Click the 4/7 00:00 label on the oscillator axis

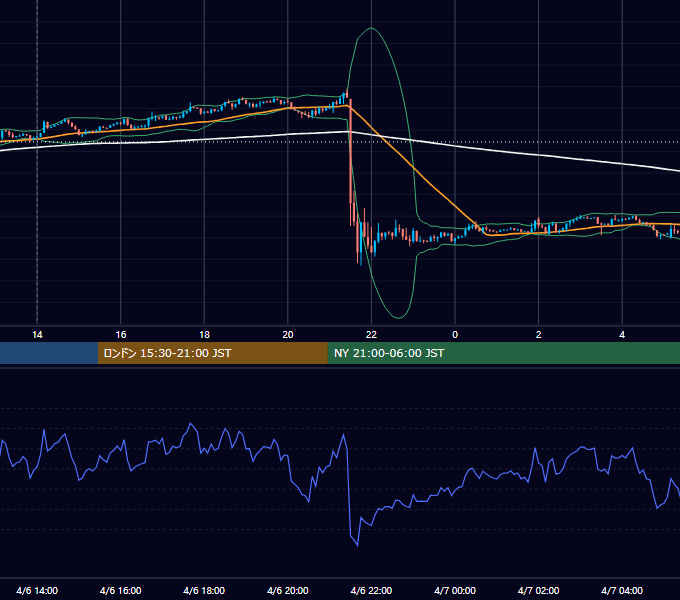click(x=455, y=590)
